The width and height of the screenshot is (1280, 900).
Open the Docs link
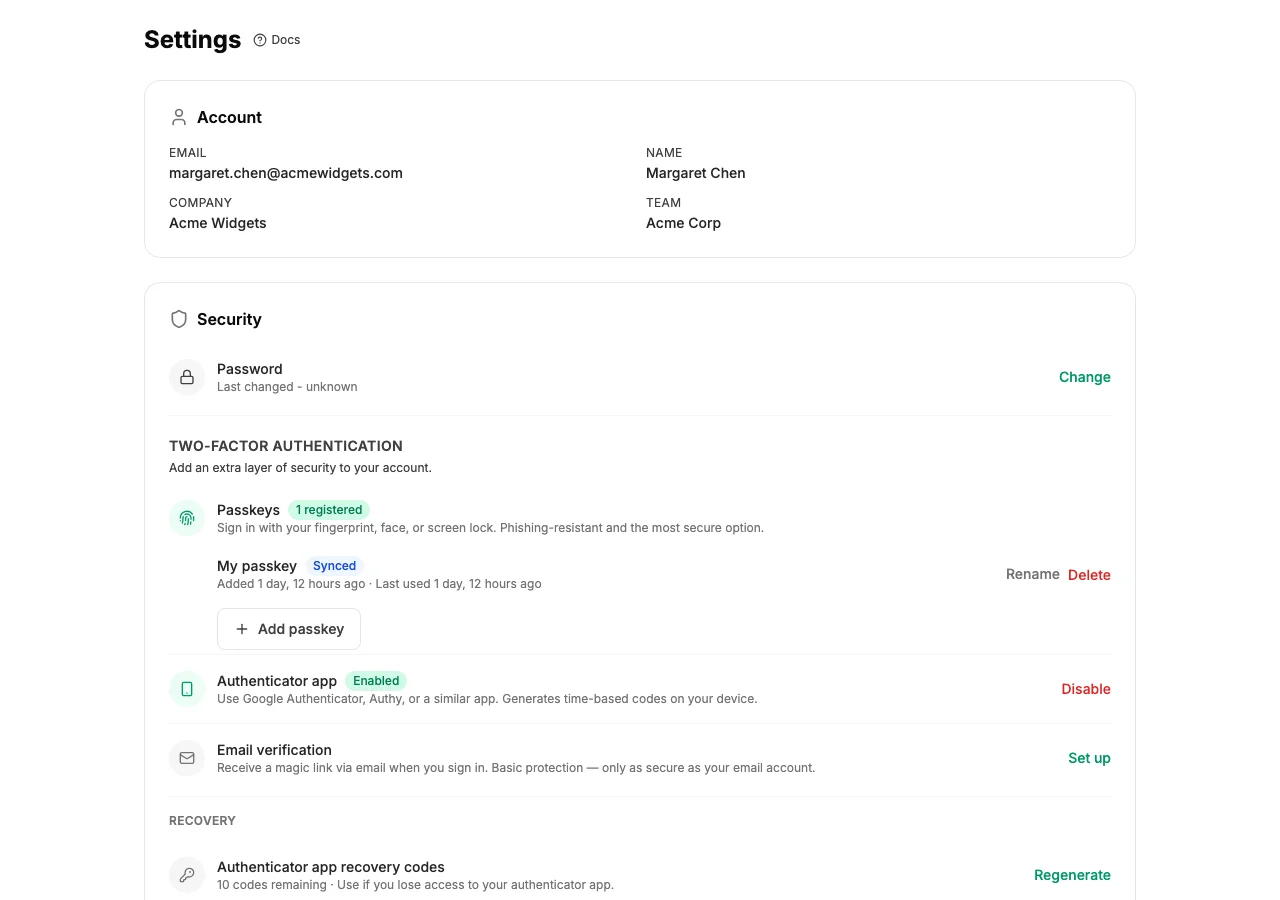coord(285,40)
